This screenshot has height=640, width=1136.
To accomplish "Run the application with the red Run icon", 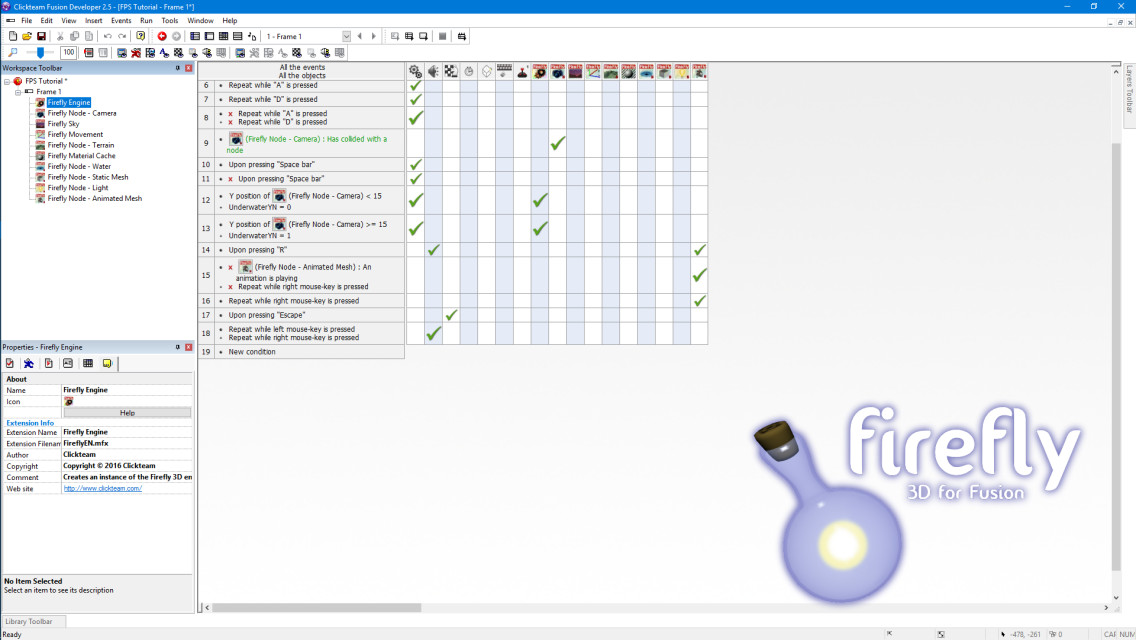I will [163, 36].
